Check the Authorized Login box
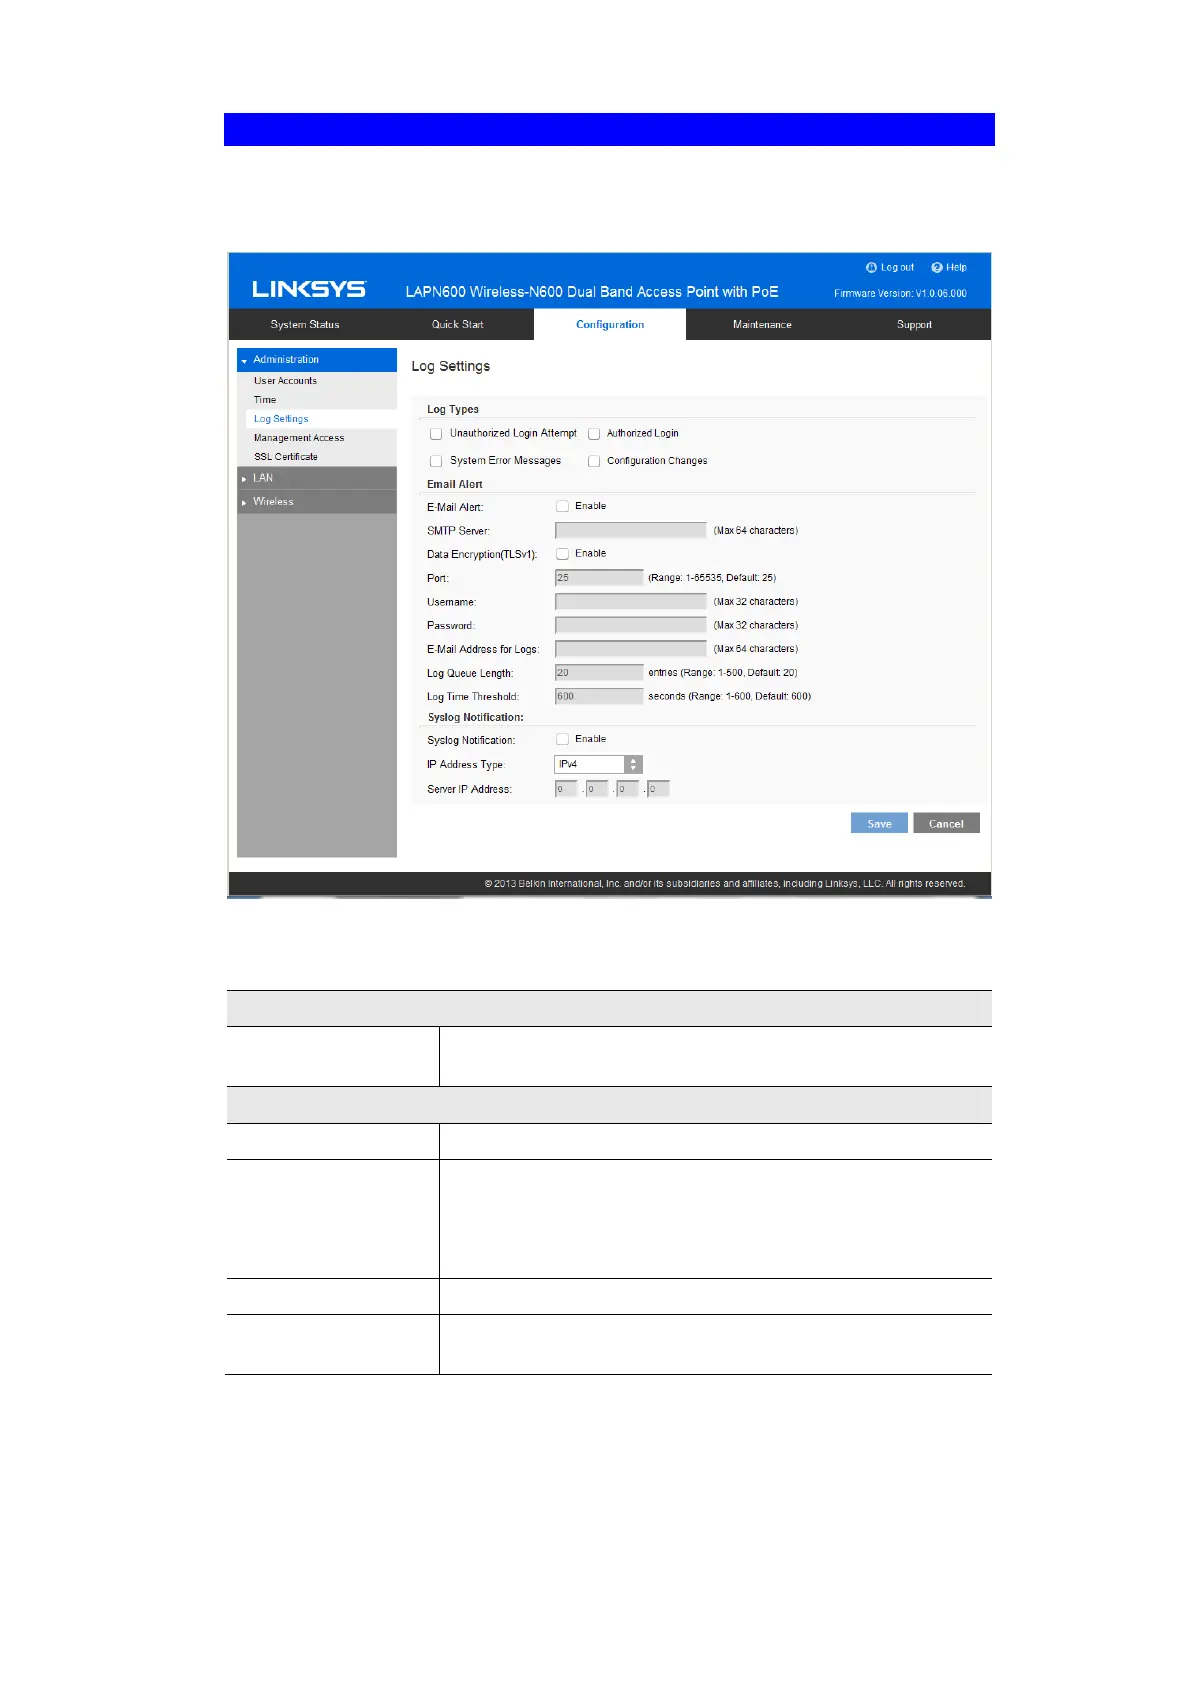The height and width of the screenshot is (1684, 1190). coord(594,434)
